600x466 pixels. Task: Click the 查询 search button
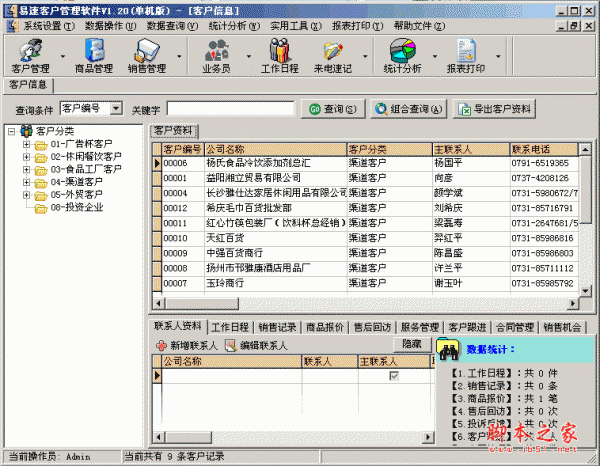click(333, 109)
